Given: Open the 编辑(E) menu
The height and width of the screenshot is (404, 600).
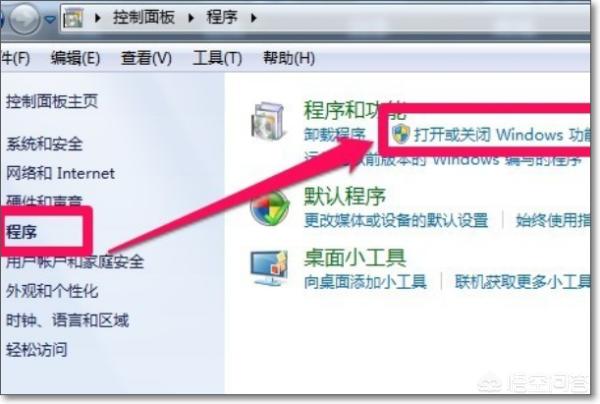Looking at the screenshot, I should 75,58.
